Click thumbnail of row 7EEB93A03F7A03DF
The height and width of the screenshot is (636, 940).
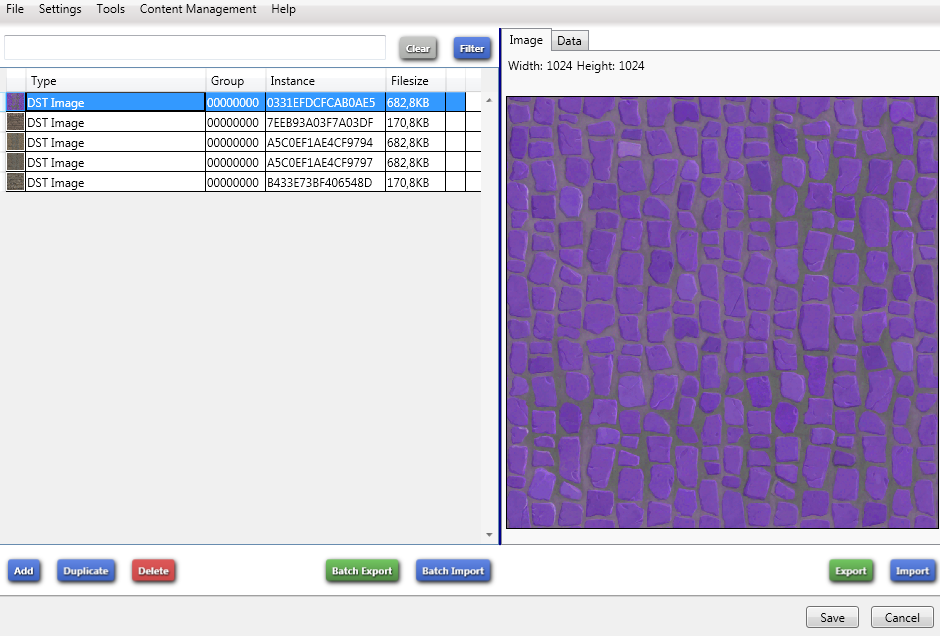pos(15,122)
